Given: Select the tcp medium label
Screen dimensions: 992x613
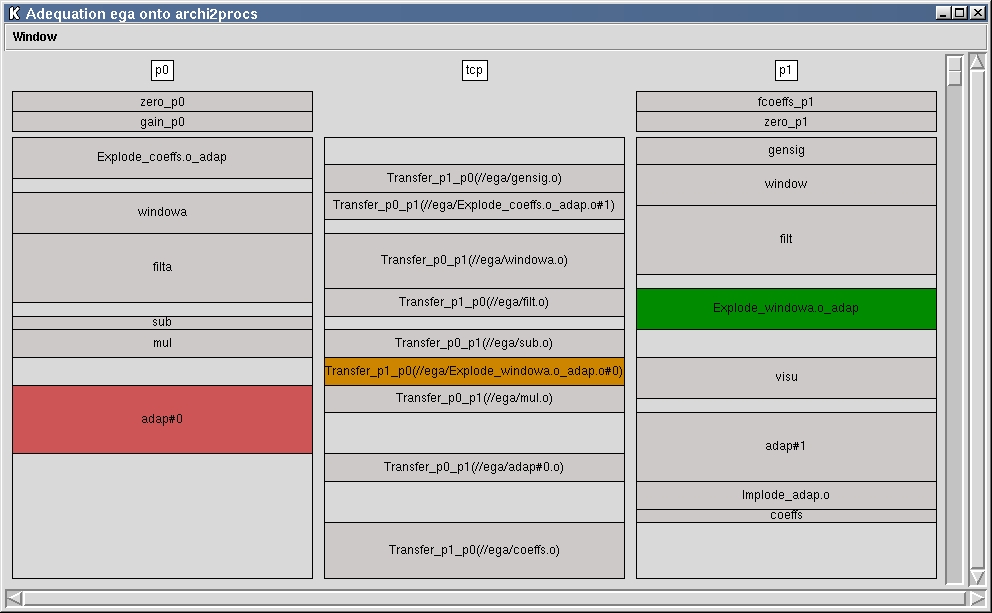Looking at the screenshot, I should 474,70.
